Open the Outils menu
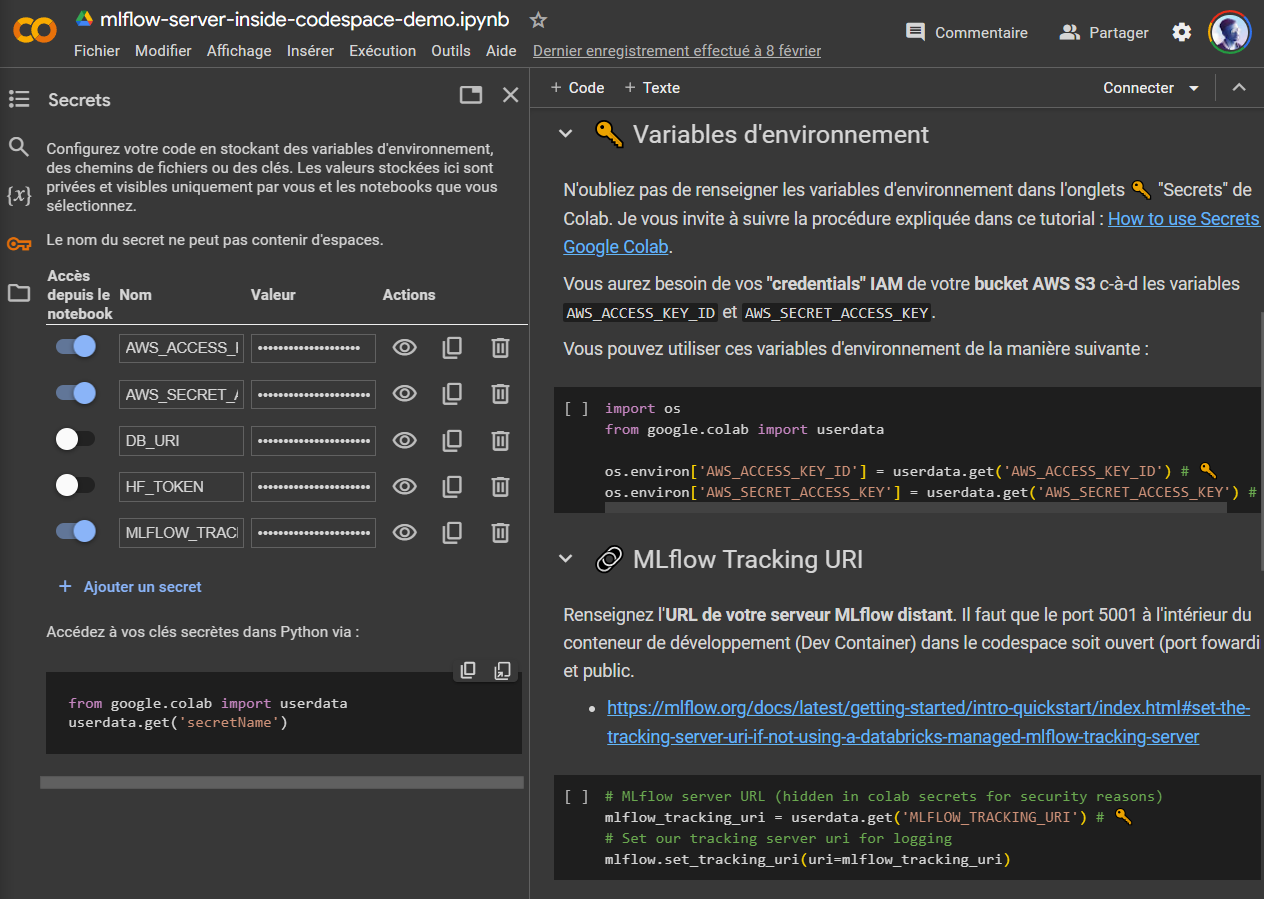Viewport: 1264px width, 899px height. pos(451,51)
